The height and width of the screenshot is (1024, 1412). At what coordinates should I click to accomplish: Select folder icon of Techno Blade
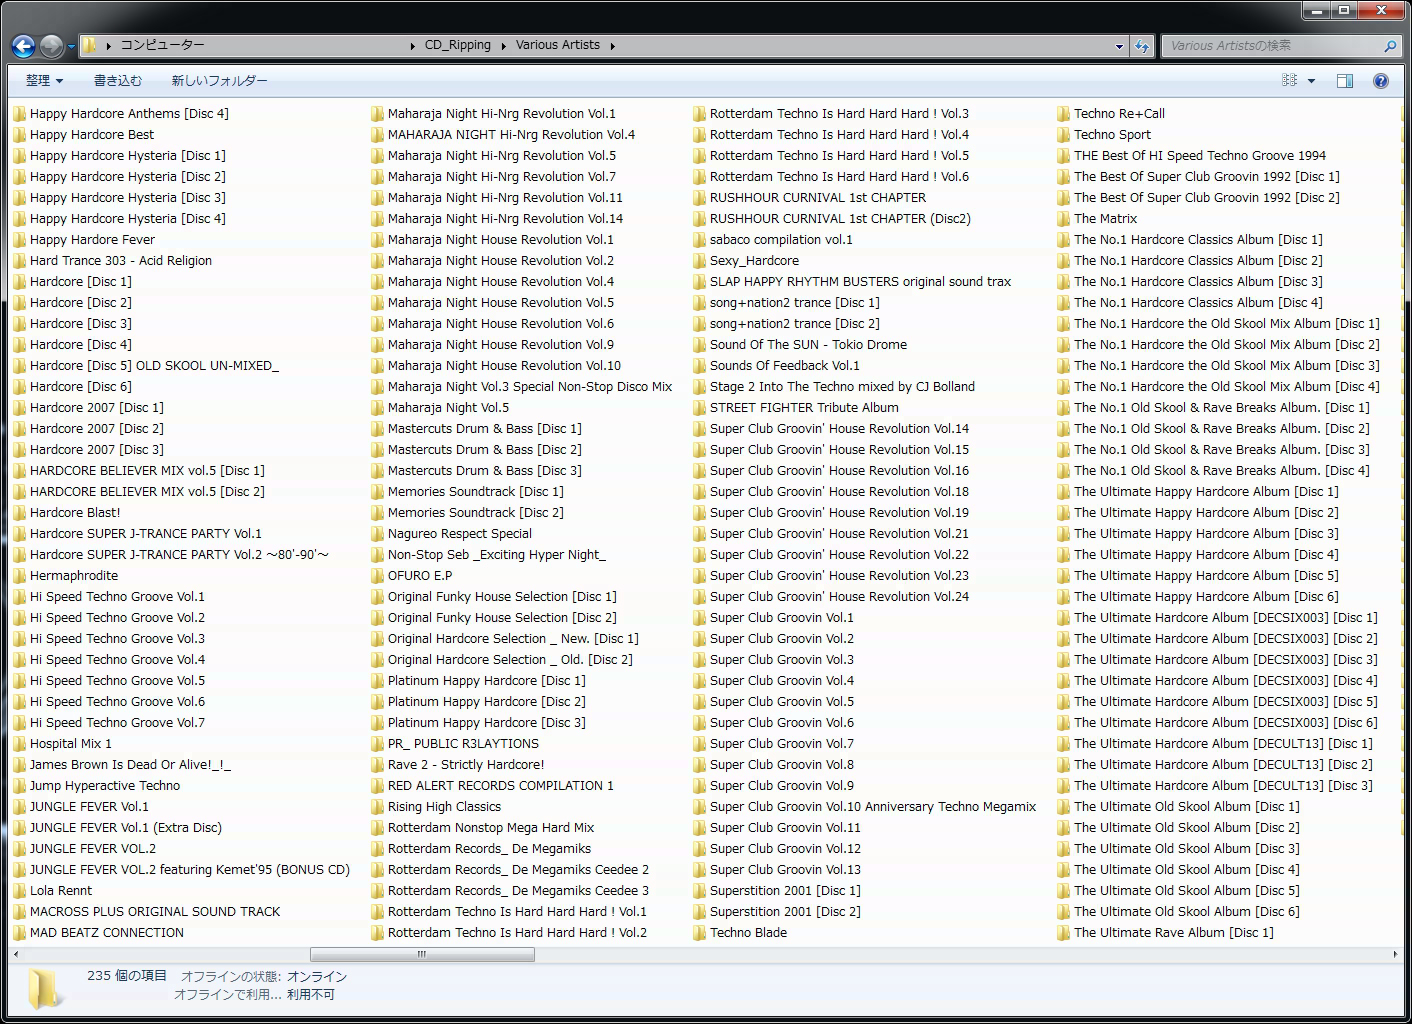point(699,933)
